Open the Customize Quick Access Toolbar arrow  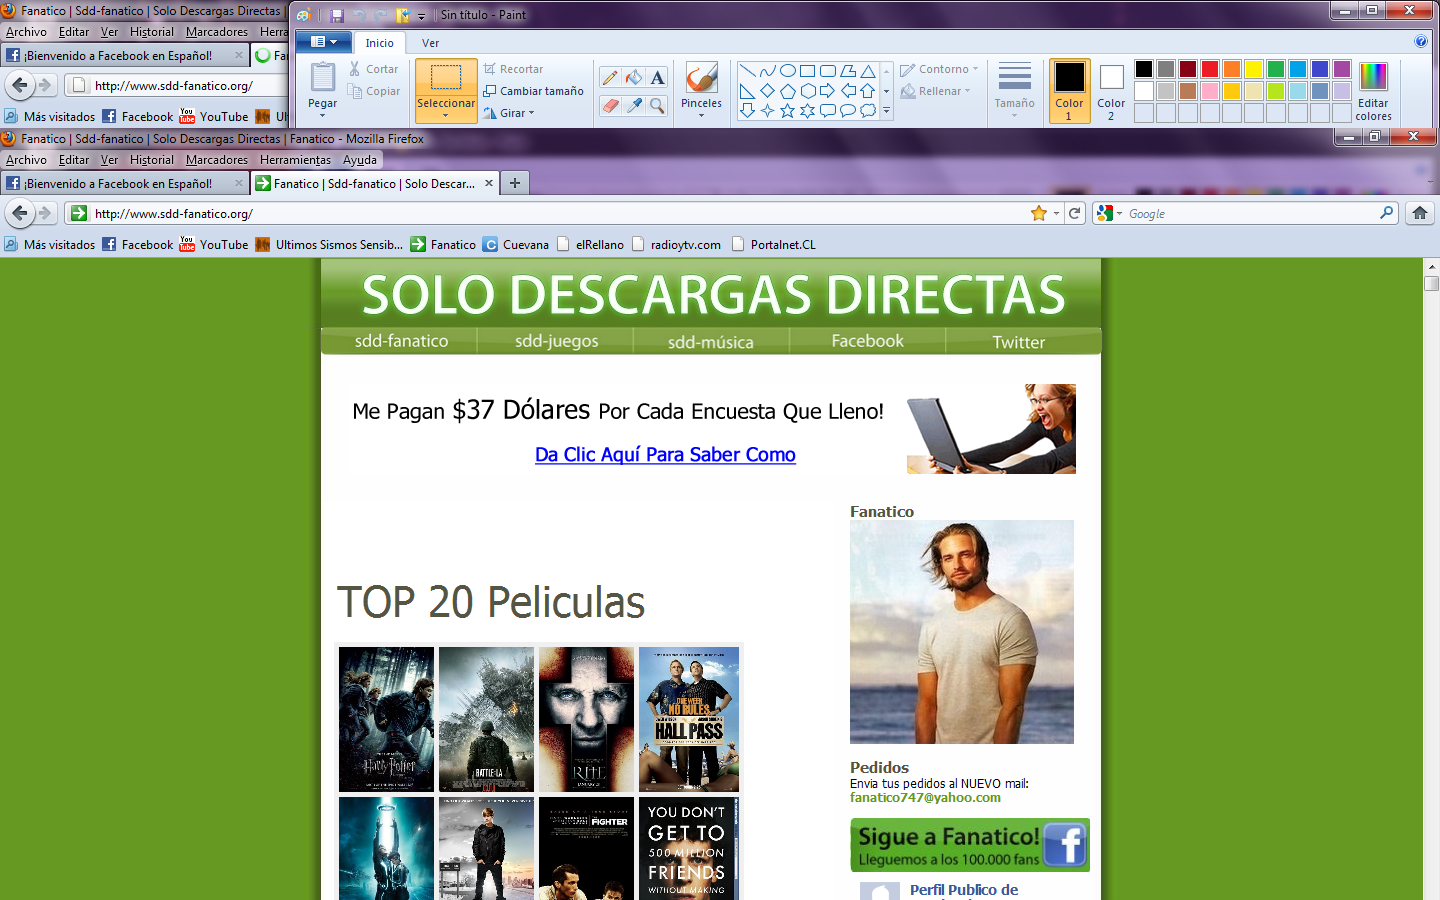[421, 15]
